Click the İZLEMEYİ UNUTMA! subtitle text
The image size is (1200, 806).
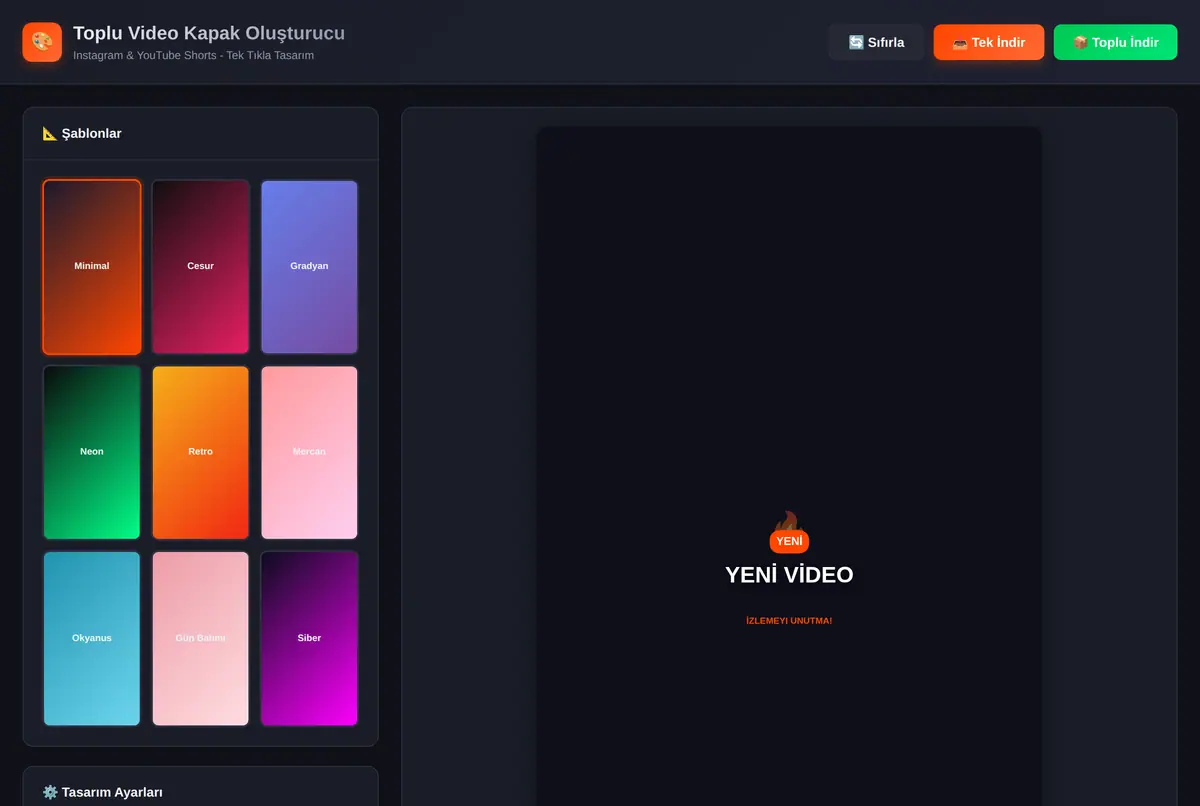pyautogui.click(x=789, y=621)
